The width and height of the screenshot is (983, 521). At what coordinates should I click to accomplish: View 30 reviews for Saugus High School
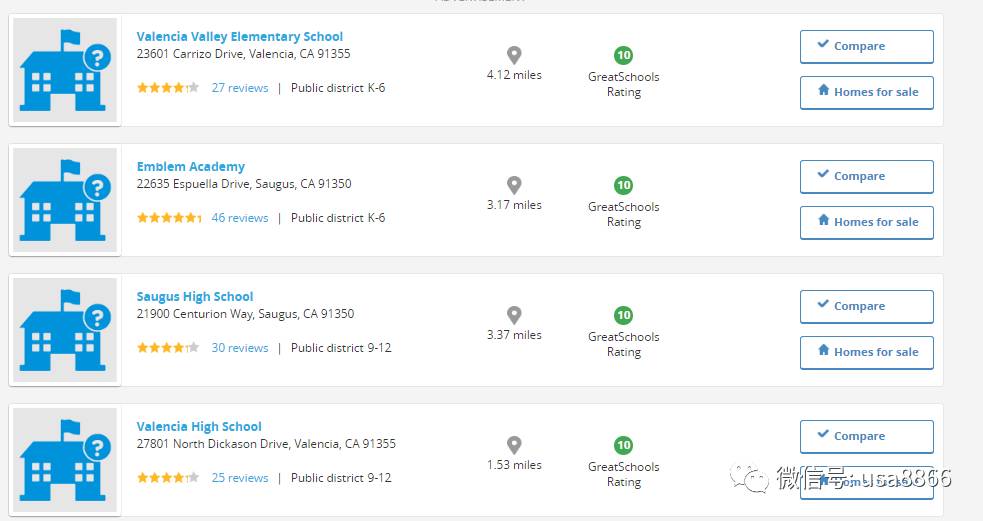pyautogui.click(x=239, y=347)
